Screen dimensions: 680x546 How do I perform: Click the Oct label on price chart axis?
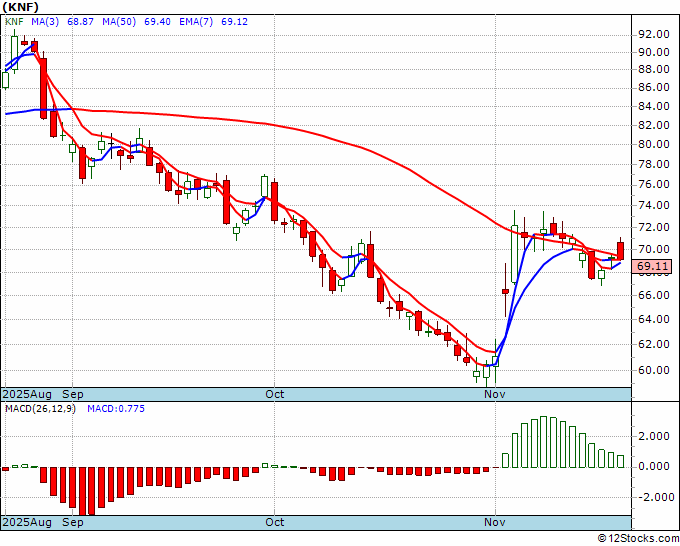(275, 394)
